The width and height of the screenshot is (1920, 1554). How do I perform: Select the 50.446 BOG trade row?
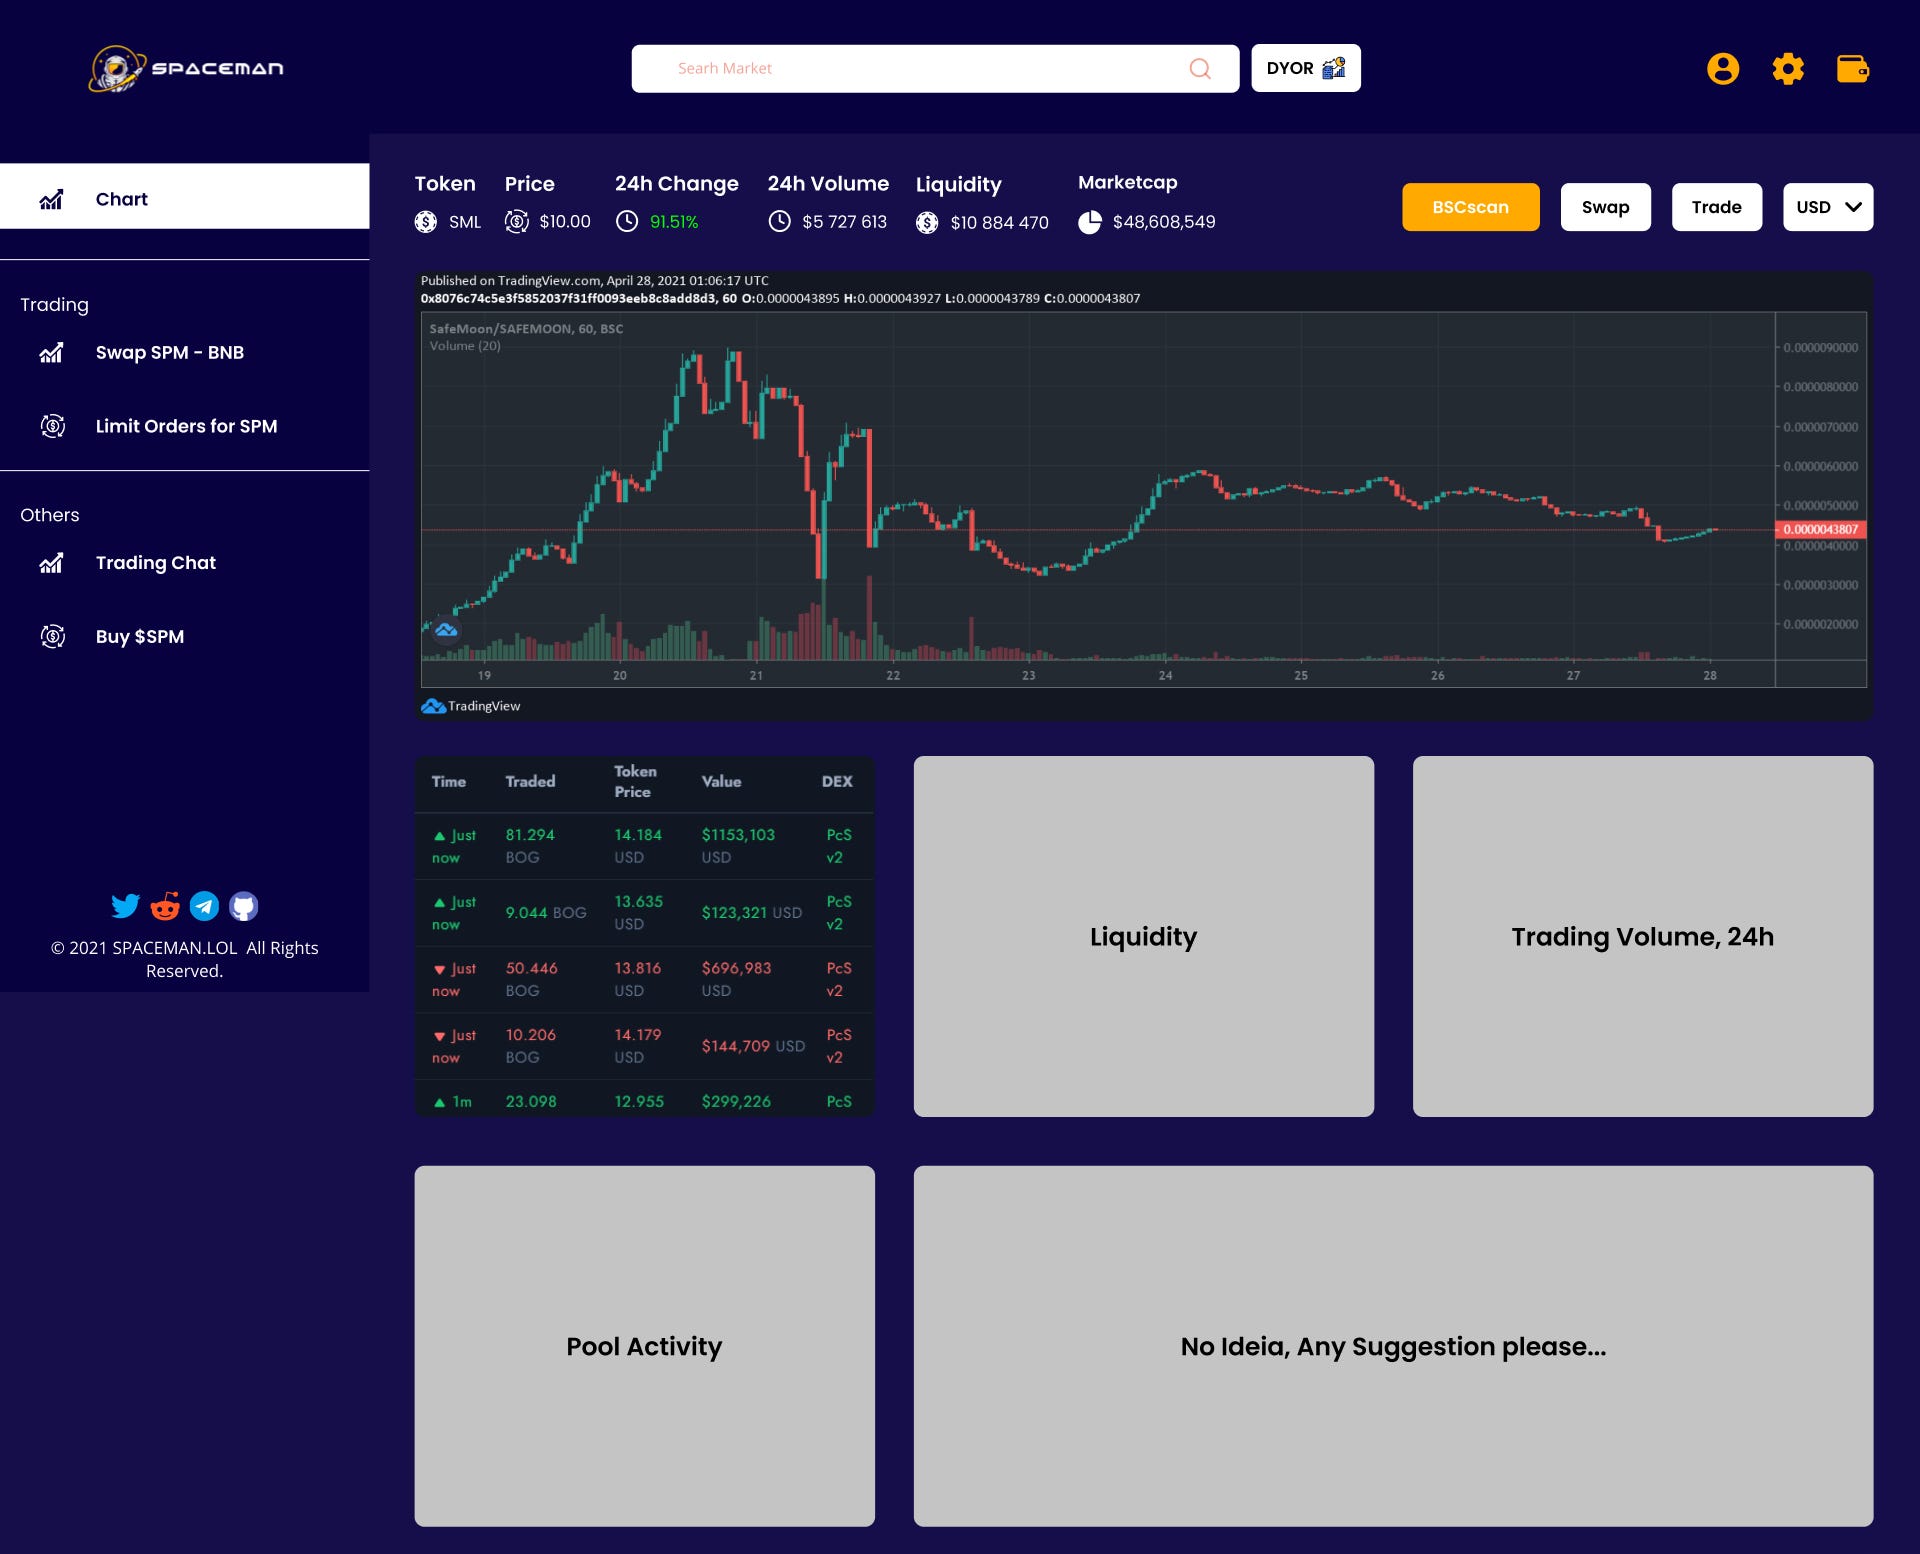point(645,979)
